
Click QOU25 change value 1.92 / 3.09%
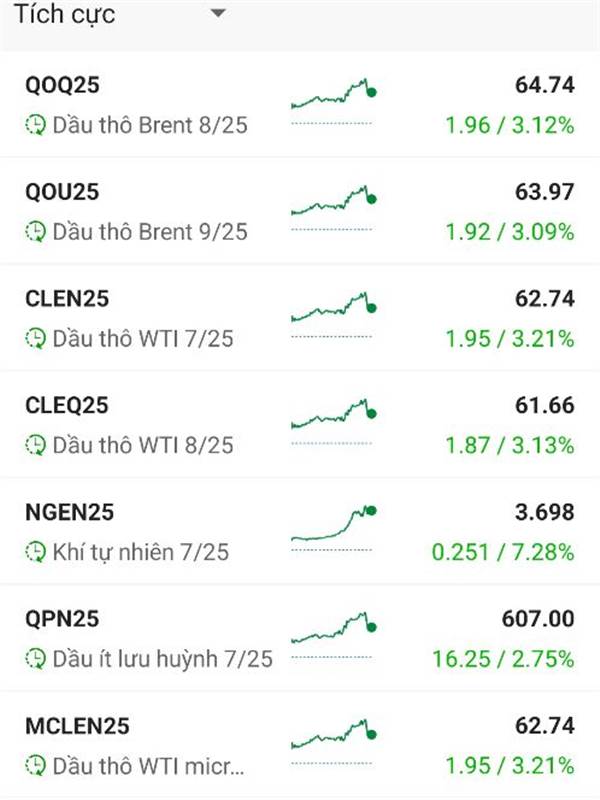(510, 232)
